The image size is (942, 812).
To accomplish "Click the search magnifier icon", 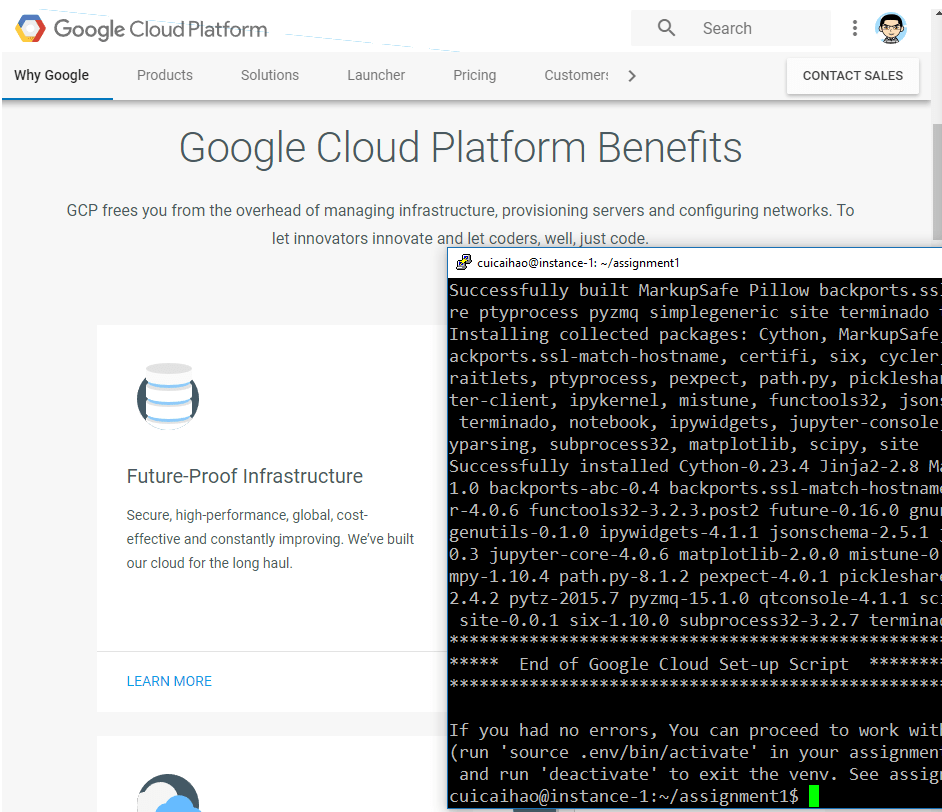I will tap(666, 27).
